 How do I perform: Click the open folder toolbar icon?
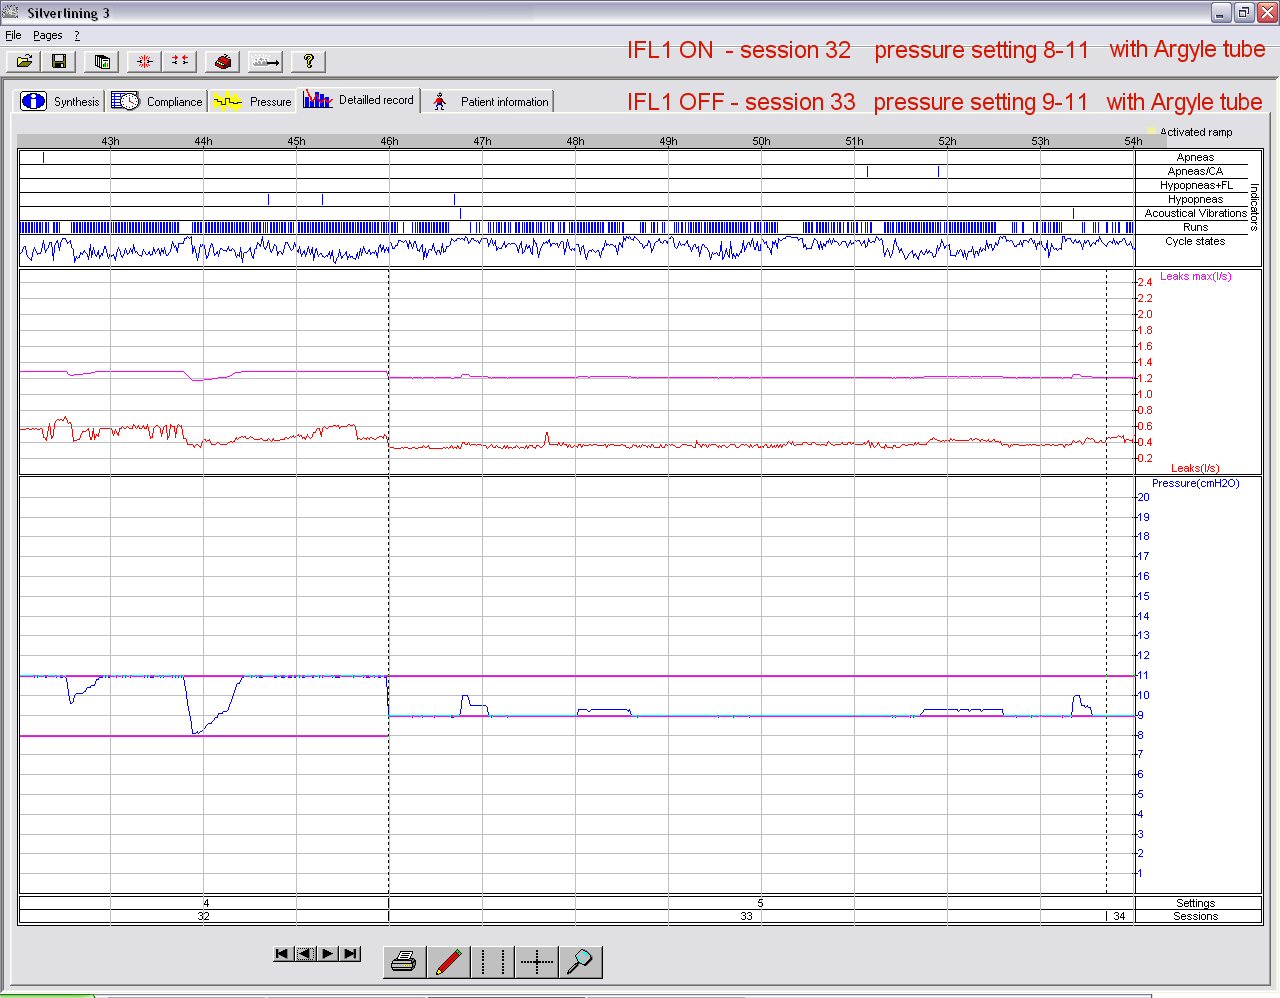tap(24, 62)
